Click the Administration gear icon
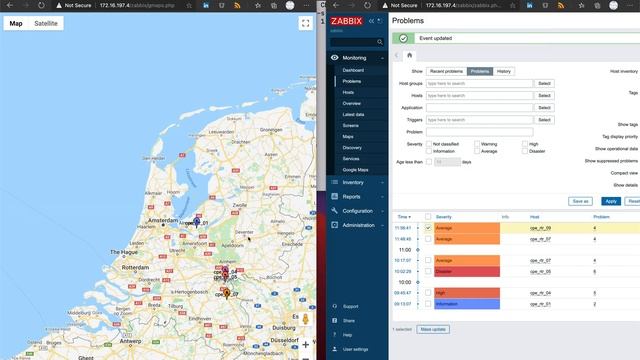 (x=335, y=225)
